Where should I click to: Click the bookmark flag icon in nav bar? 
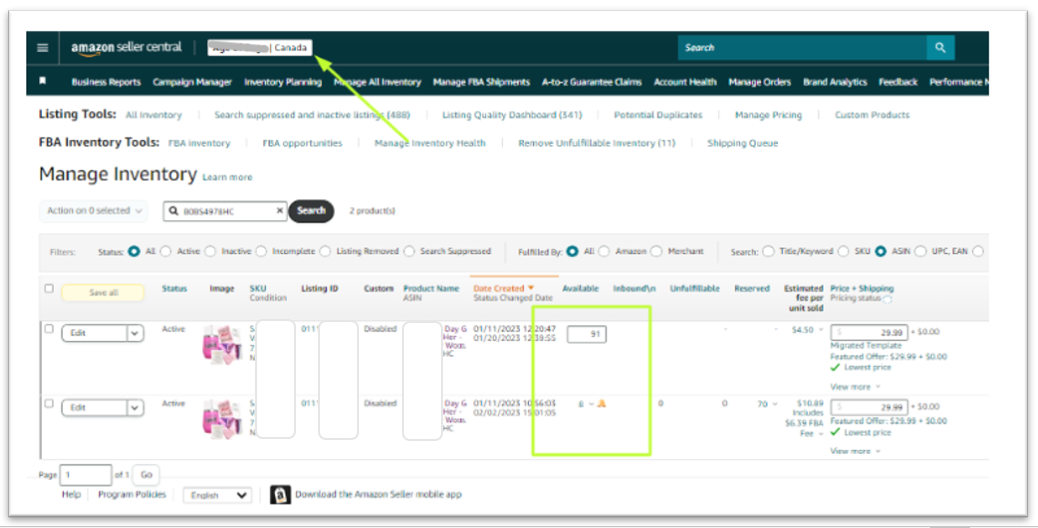42,81
